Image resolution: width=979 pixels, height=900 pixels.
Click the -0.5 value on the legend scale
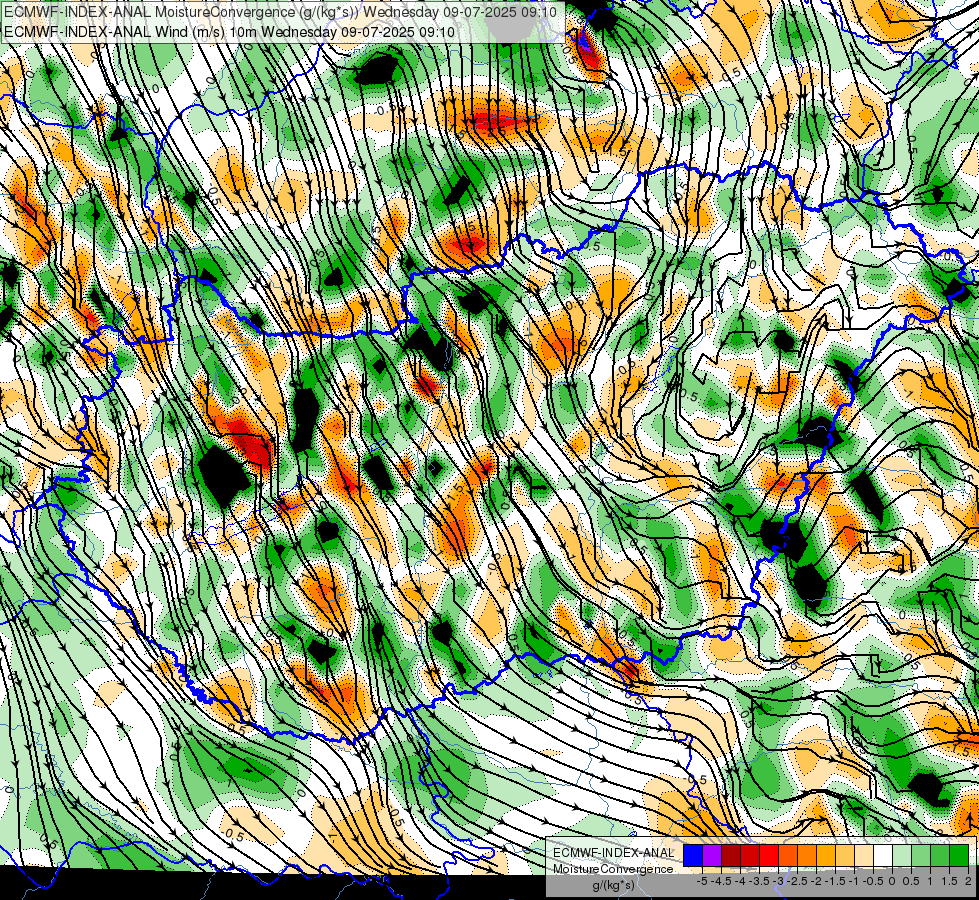pyautogui.click(x=873, y=881)
